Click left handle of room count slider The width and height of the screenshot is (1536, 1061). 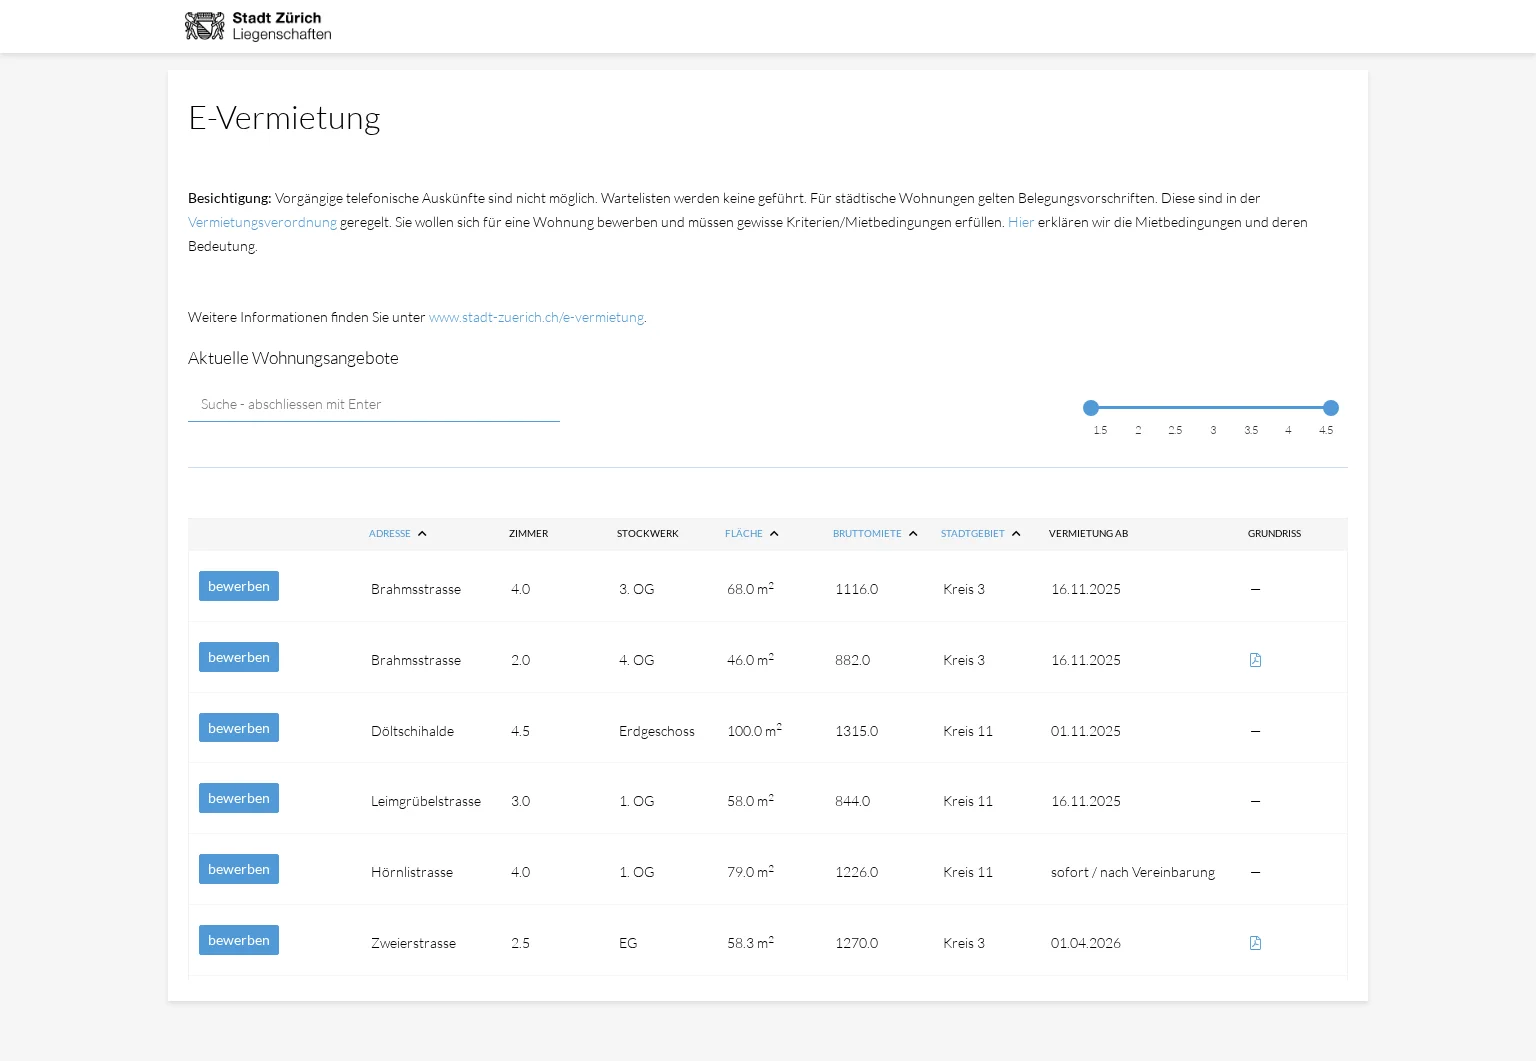tap(1091, 408)
